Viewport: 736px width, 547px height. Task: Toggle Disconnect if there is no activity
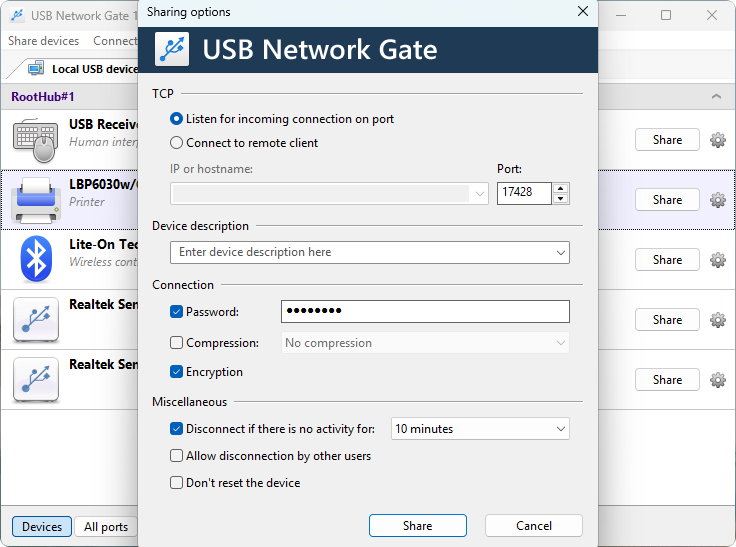pyautogui.click(x=176, y=429)
